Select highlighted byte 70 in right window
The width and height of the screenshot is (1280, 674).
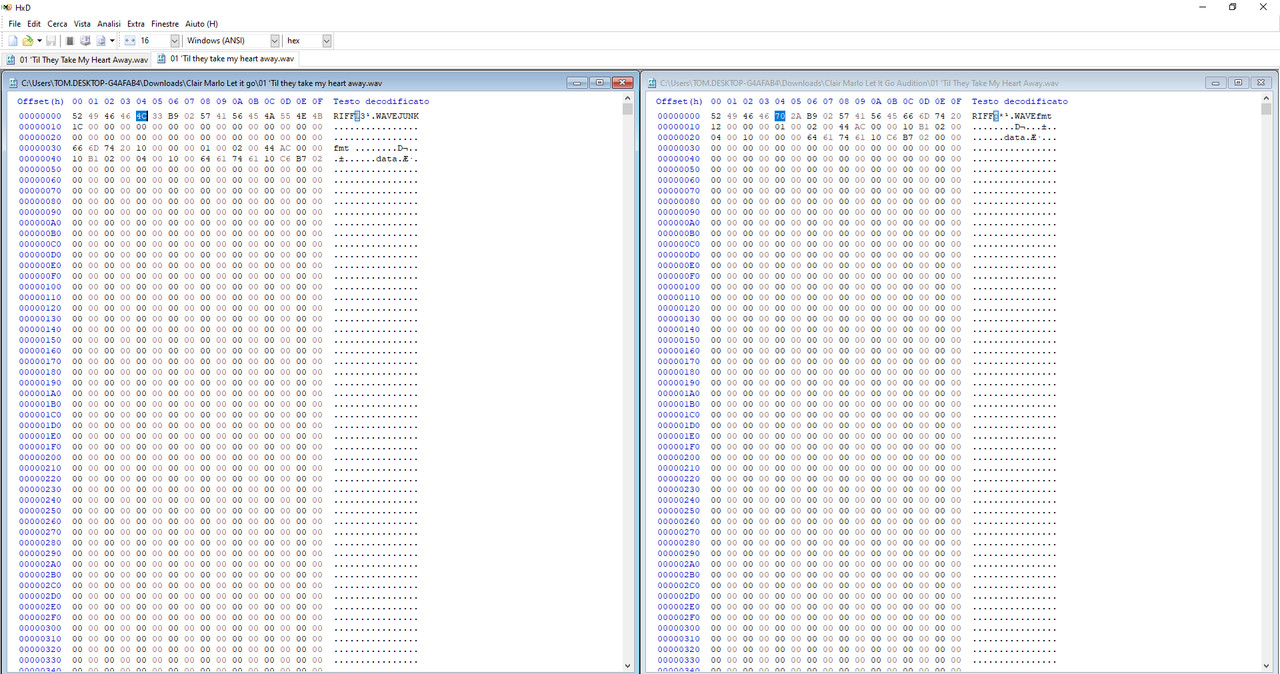click(780, 116)
